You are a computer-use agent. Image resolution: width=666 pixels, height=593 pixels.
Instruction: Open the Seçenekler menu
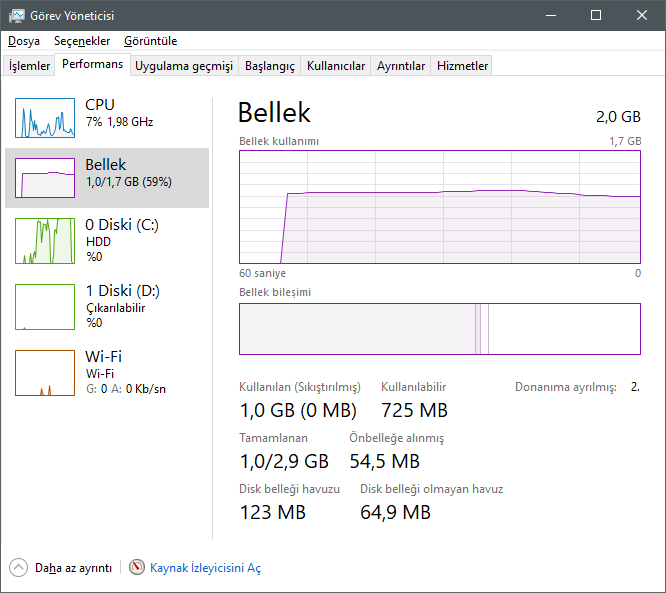(x=82, y=41)
